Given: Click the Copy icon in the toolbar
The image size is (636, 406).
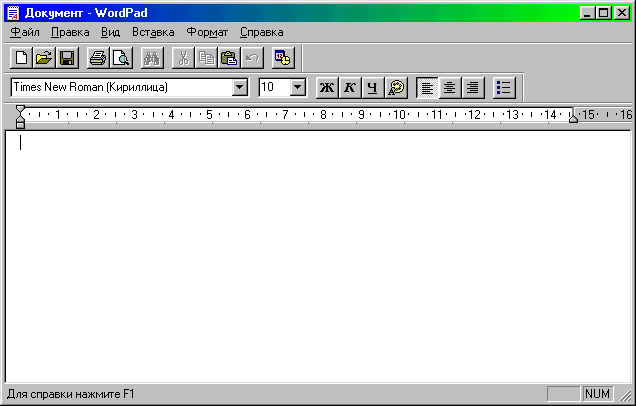Looking at the screenshot, I should (x=206, y=58).
